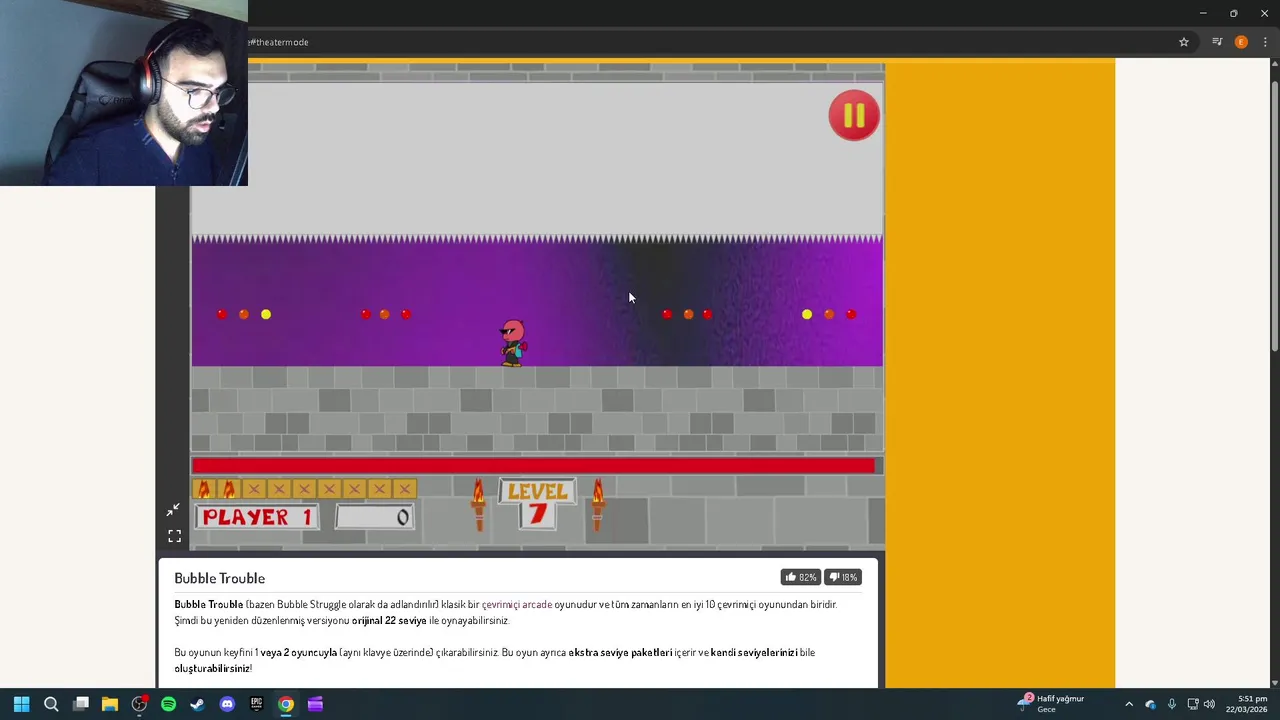Click the exit theater mode arrows icon

pyautogui.click(x=174, y=510)
